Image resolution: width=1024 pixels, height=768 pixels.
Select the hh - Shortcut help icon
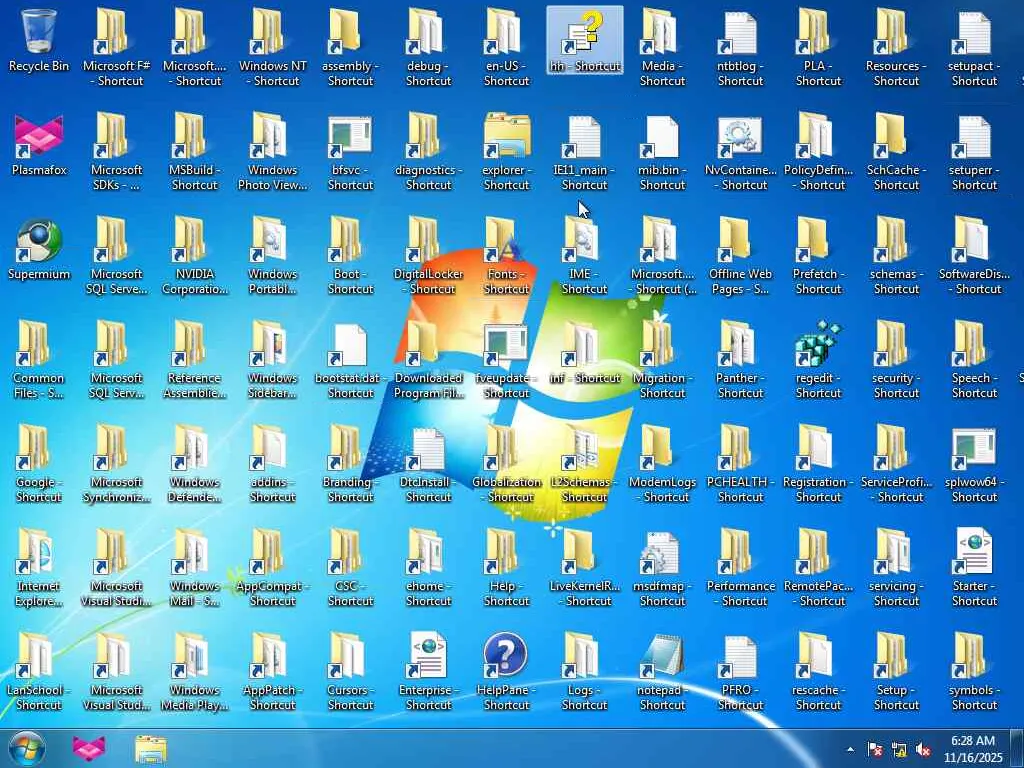tap(584, 40)
